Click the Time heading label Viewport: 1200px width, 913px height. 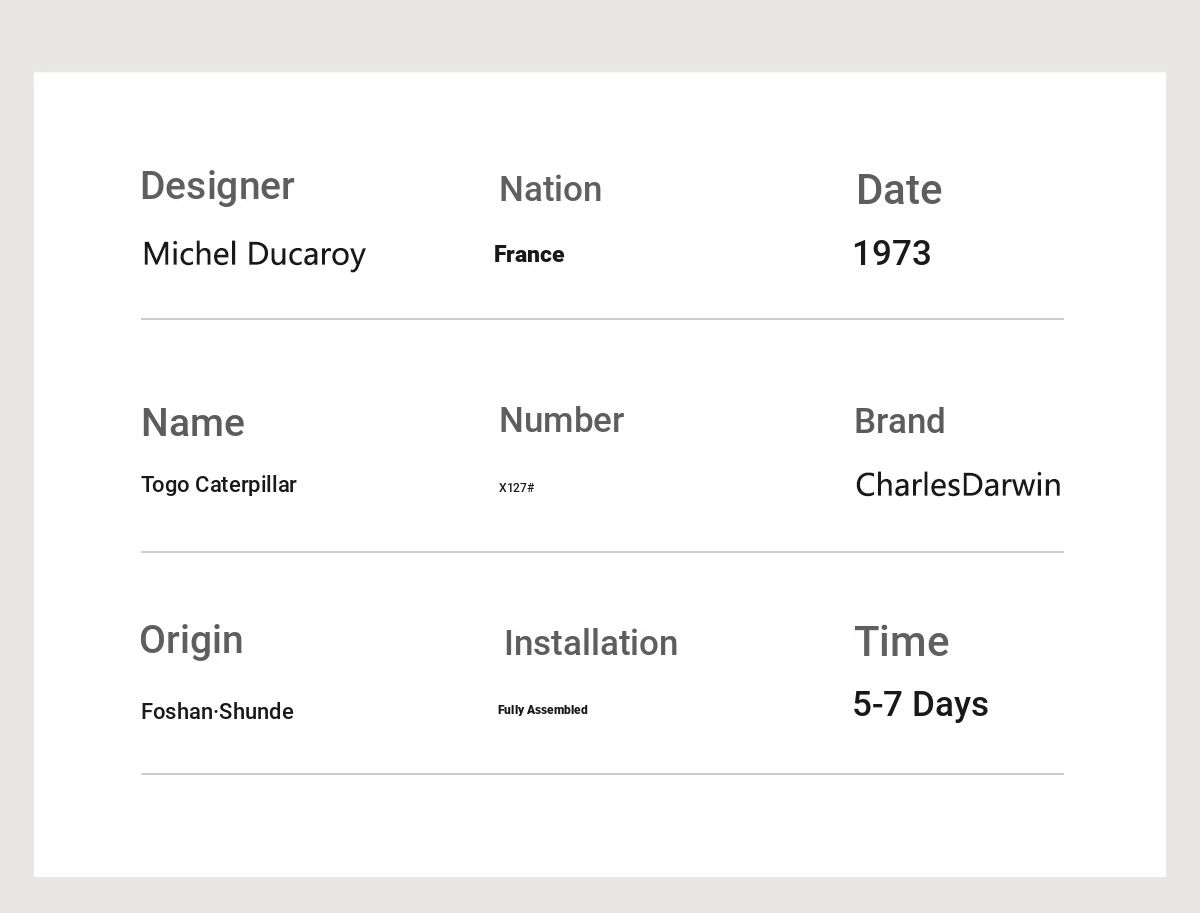tap(901, 642)
